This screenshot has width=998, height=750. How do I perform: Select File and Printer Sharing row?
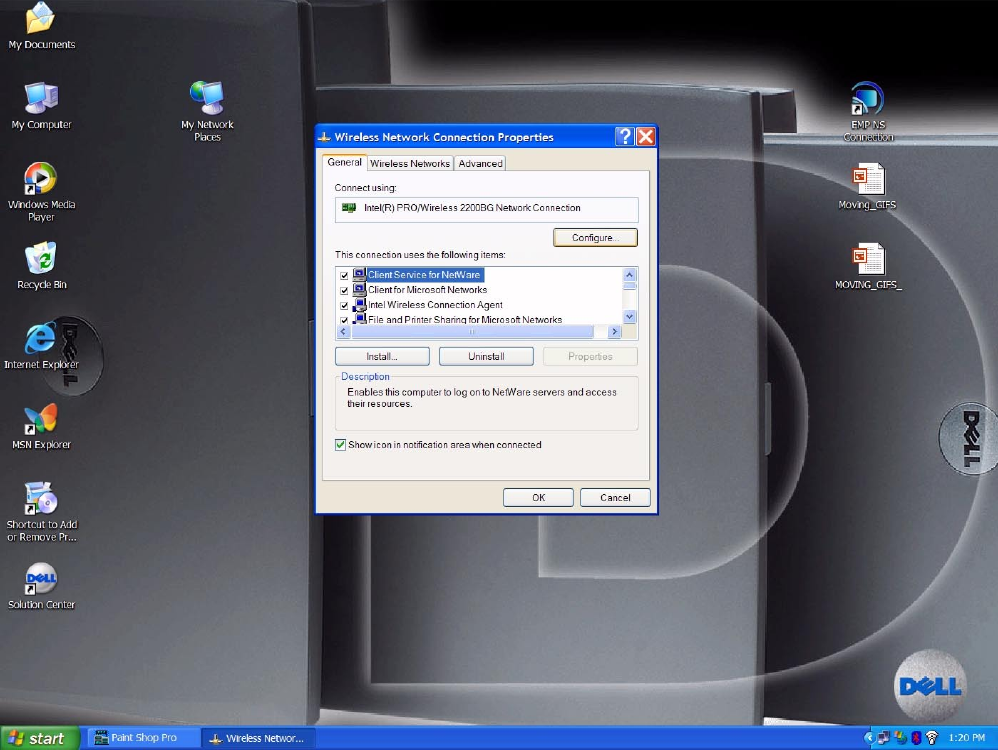(x=465, y=320)
